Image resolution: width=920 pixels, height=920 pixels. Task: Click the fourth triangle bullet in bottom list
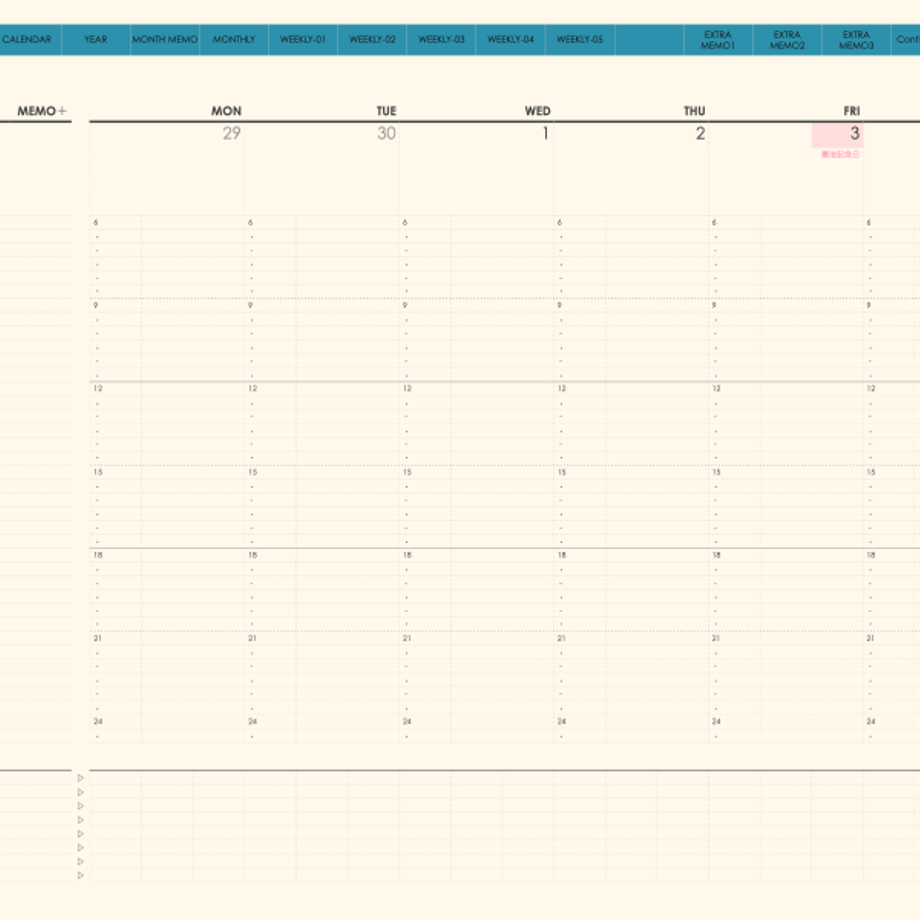coord(80,820)
